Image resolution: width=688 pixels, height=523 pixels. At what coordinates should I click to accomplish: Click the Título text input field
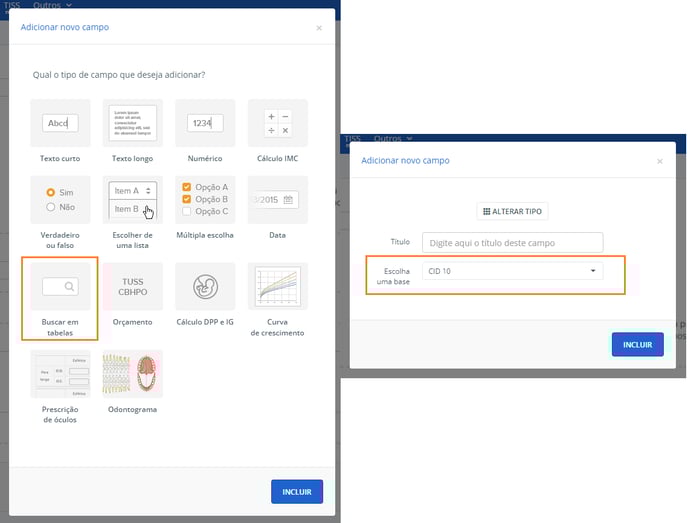[512, 243]
